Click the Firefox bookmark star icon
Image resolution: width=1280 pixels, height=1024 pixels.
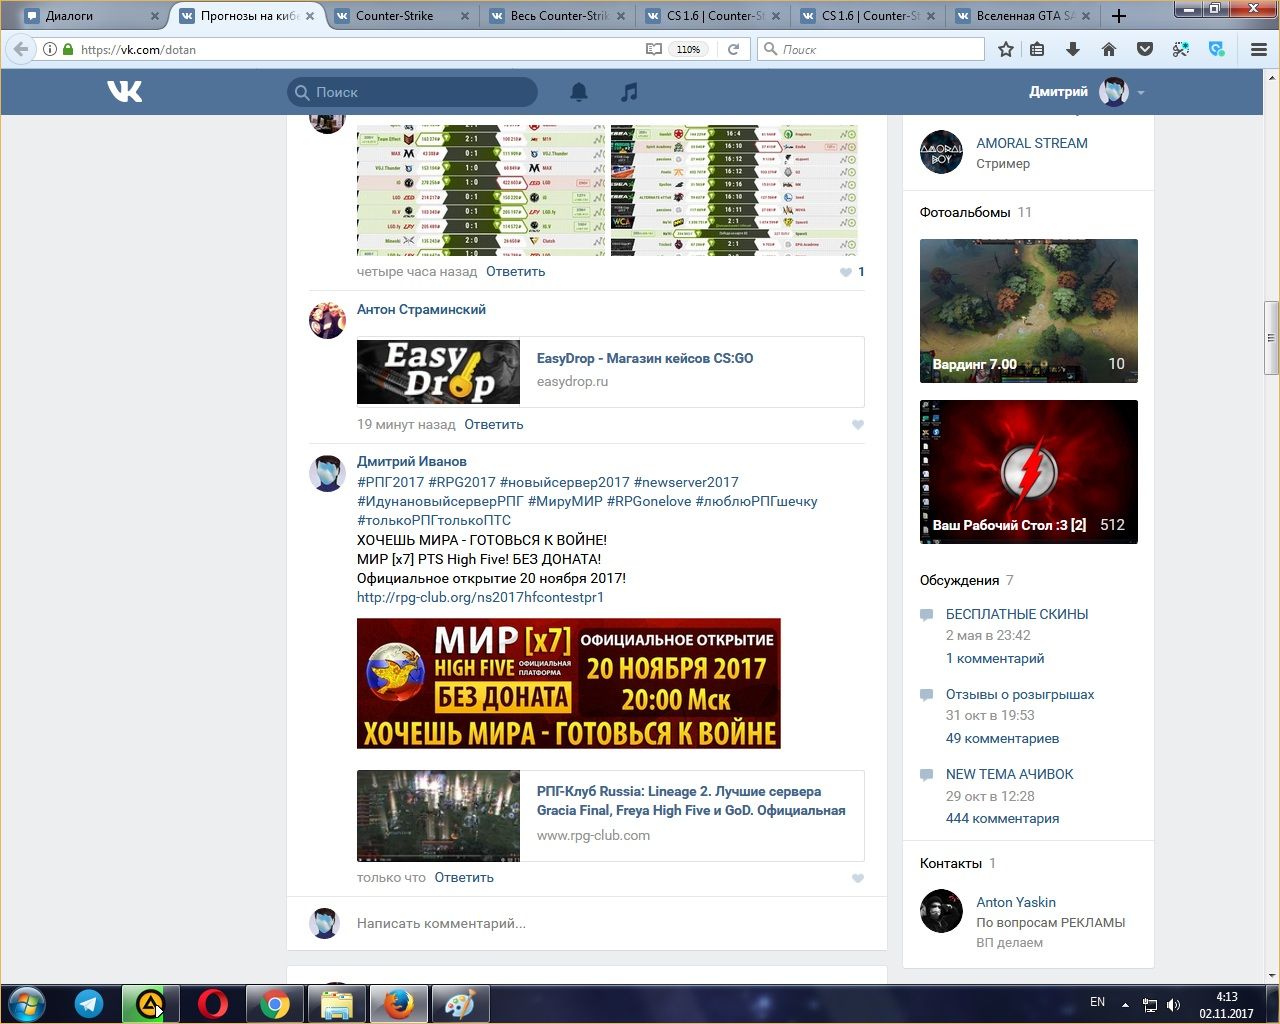[1006, 49]
